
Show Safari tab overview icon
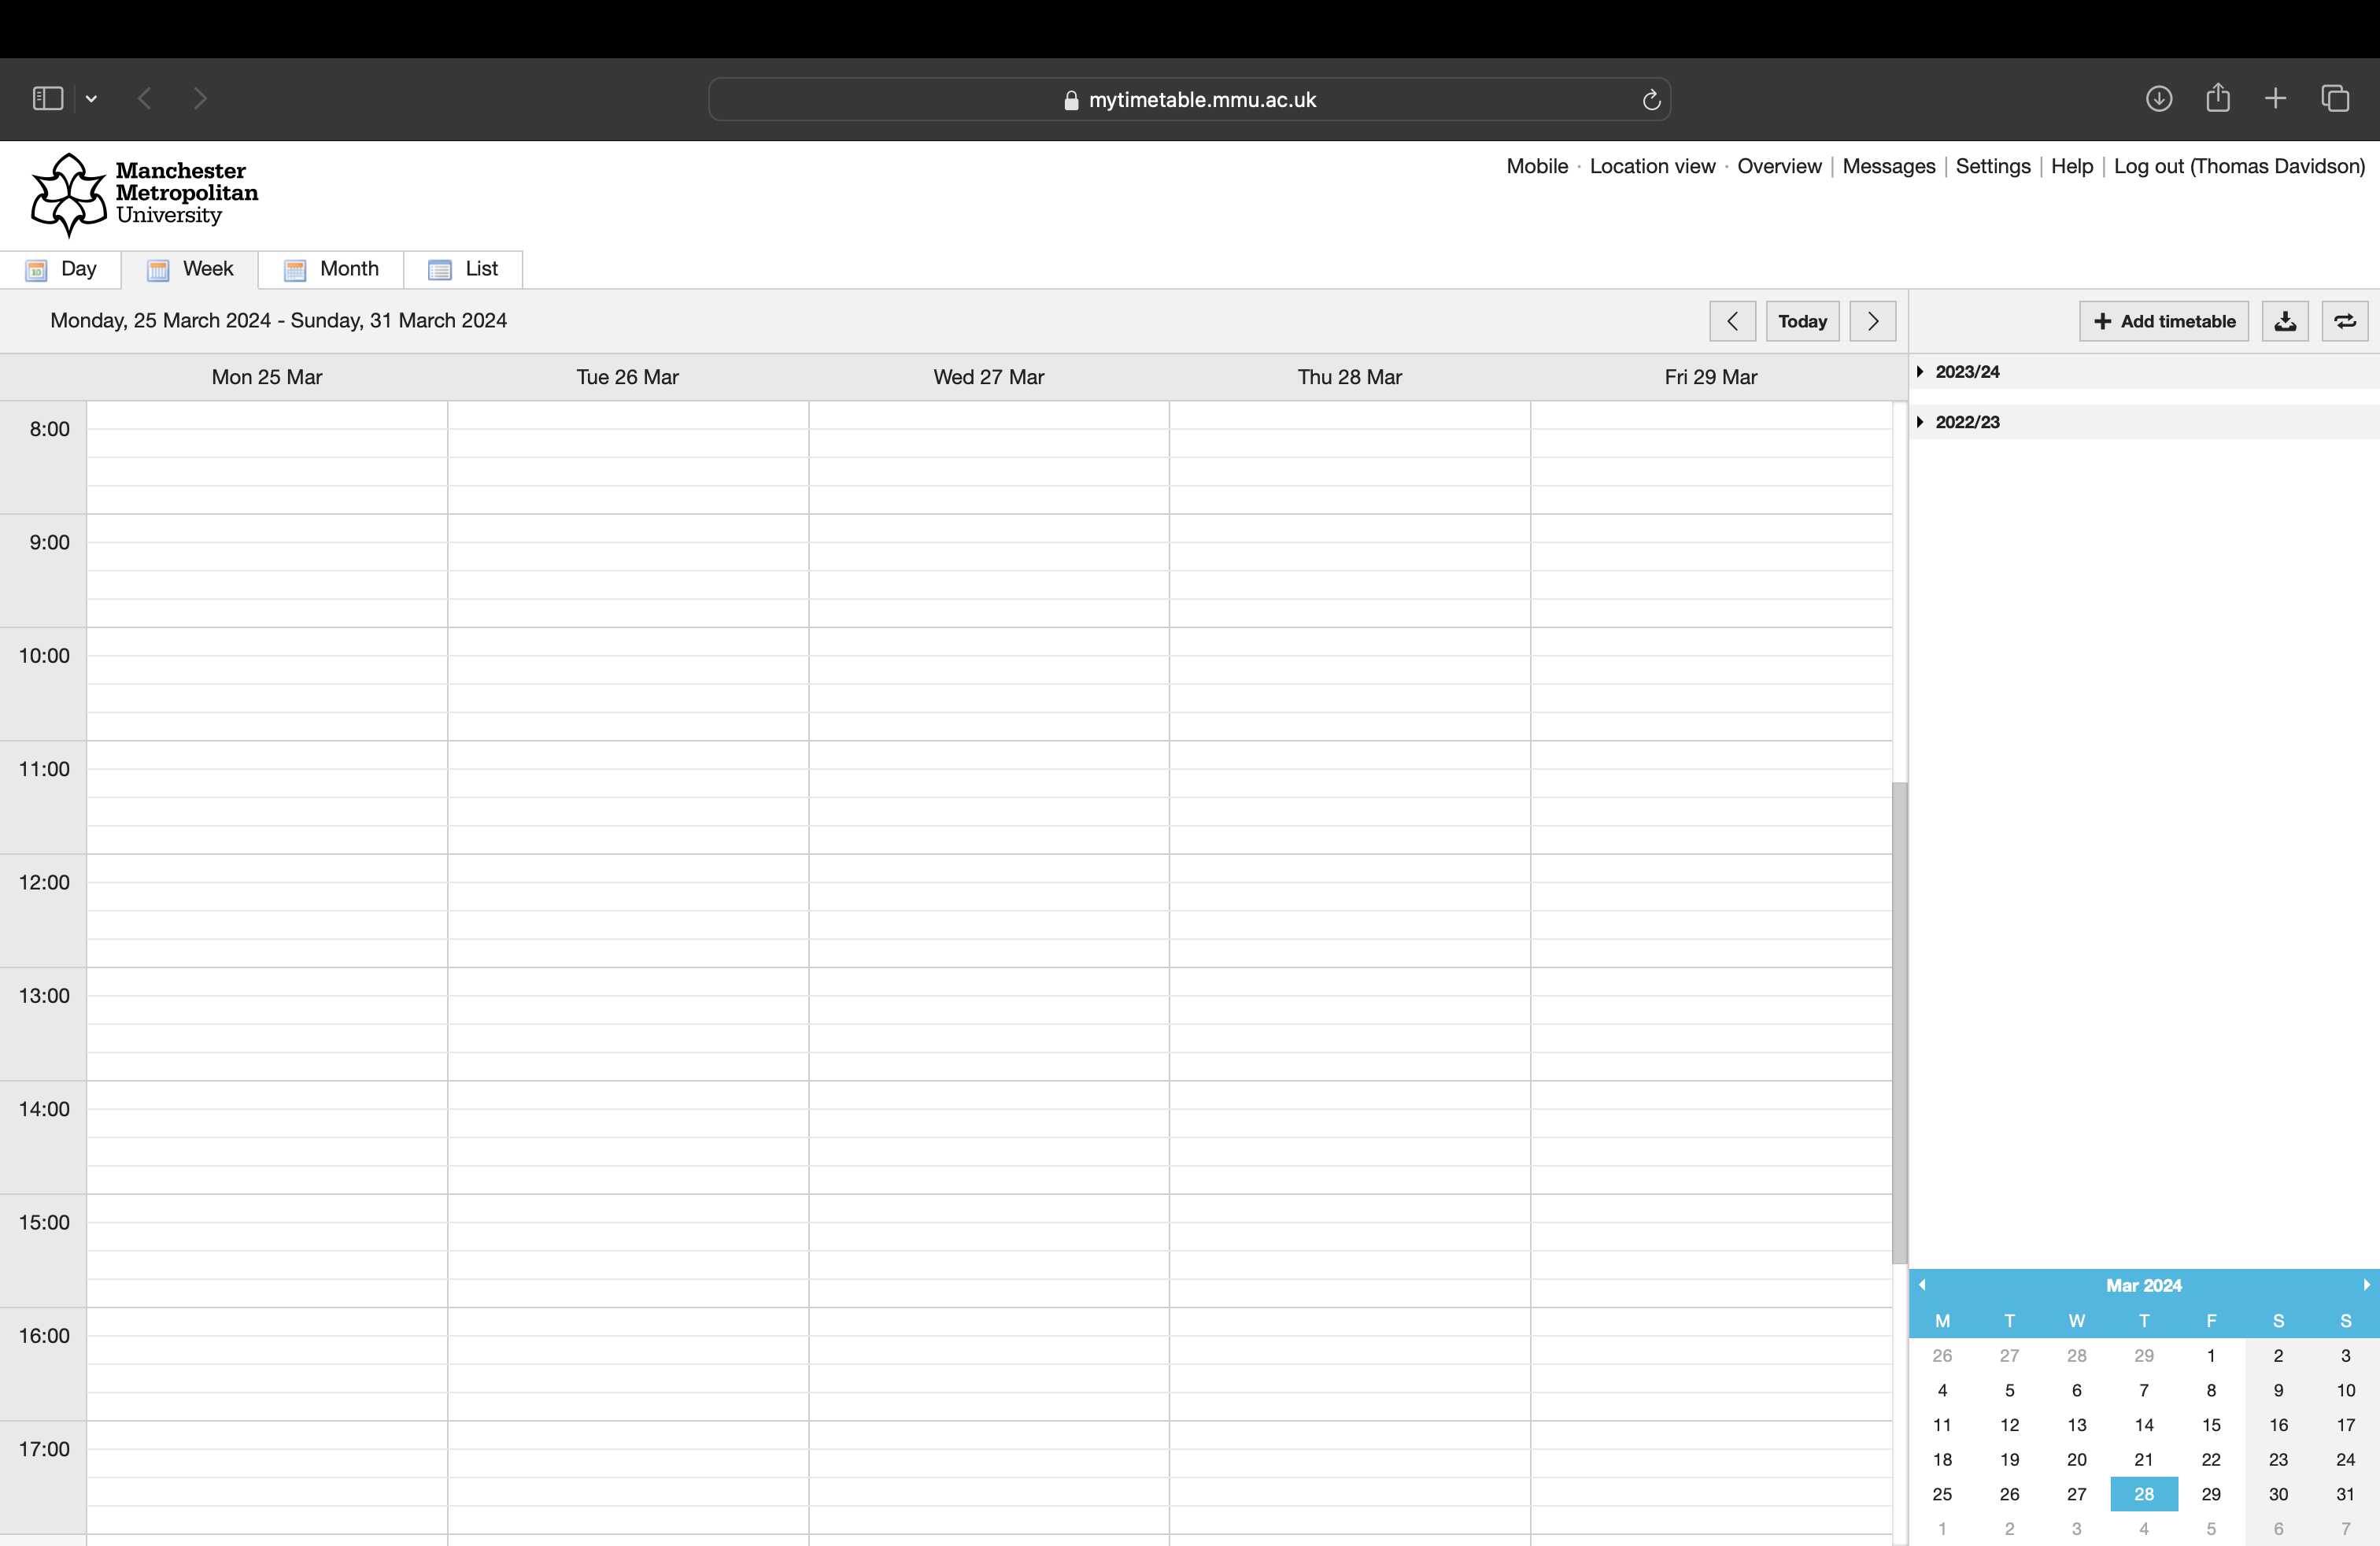pos(2335,98)
